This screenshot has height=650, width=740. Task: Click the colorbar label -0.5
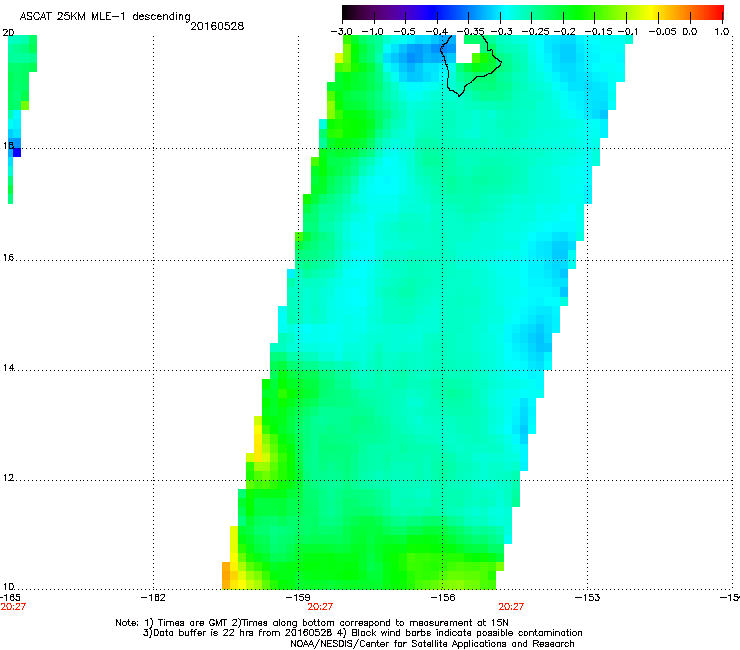[x=404, y=32]
